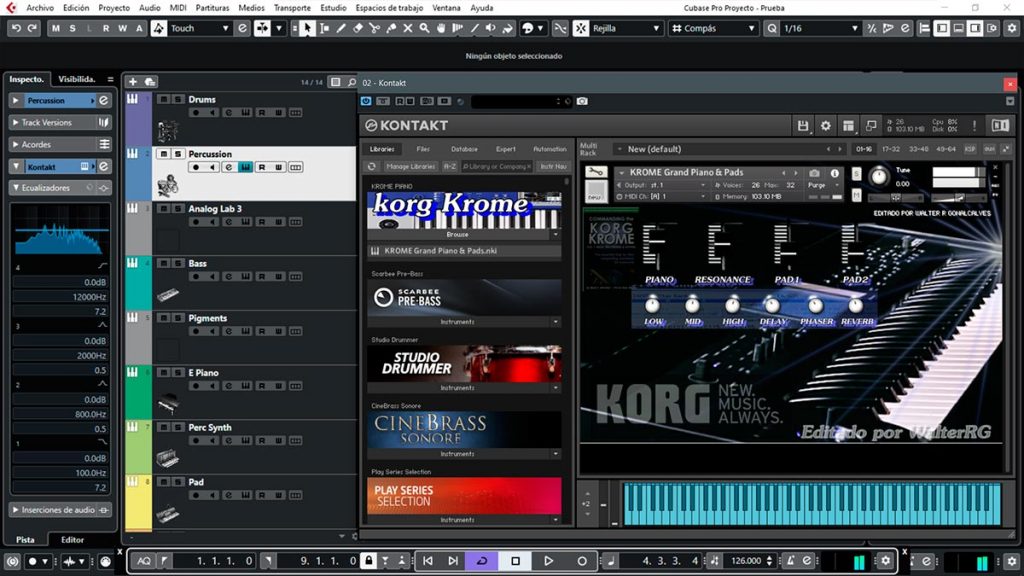Click the 126.000 tempo field
Image resolution: width=1024 pixels, height=576 pixels.
coord(746,560)
